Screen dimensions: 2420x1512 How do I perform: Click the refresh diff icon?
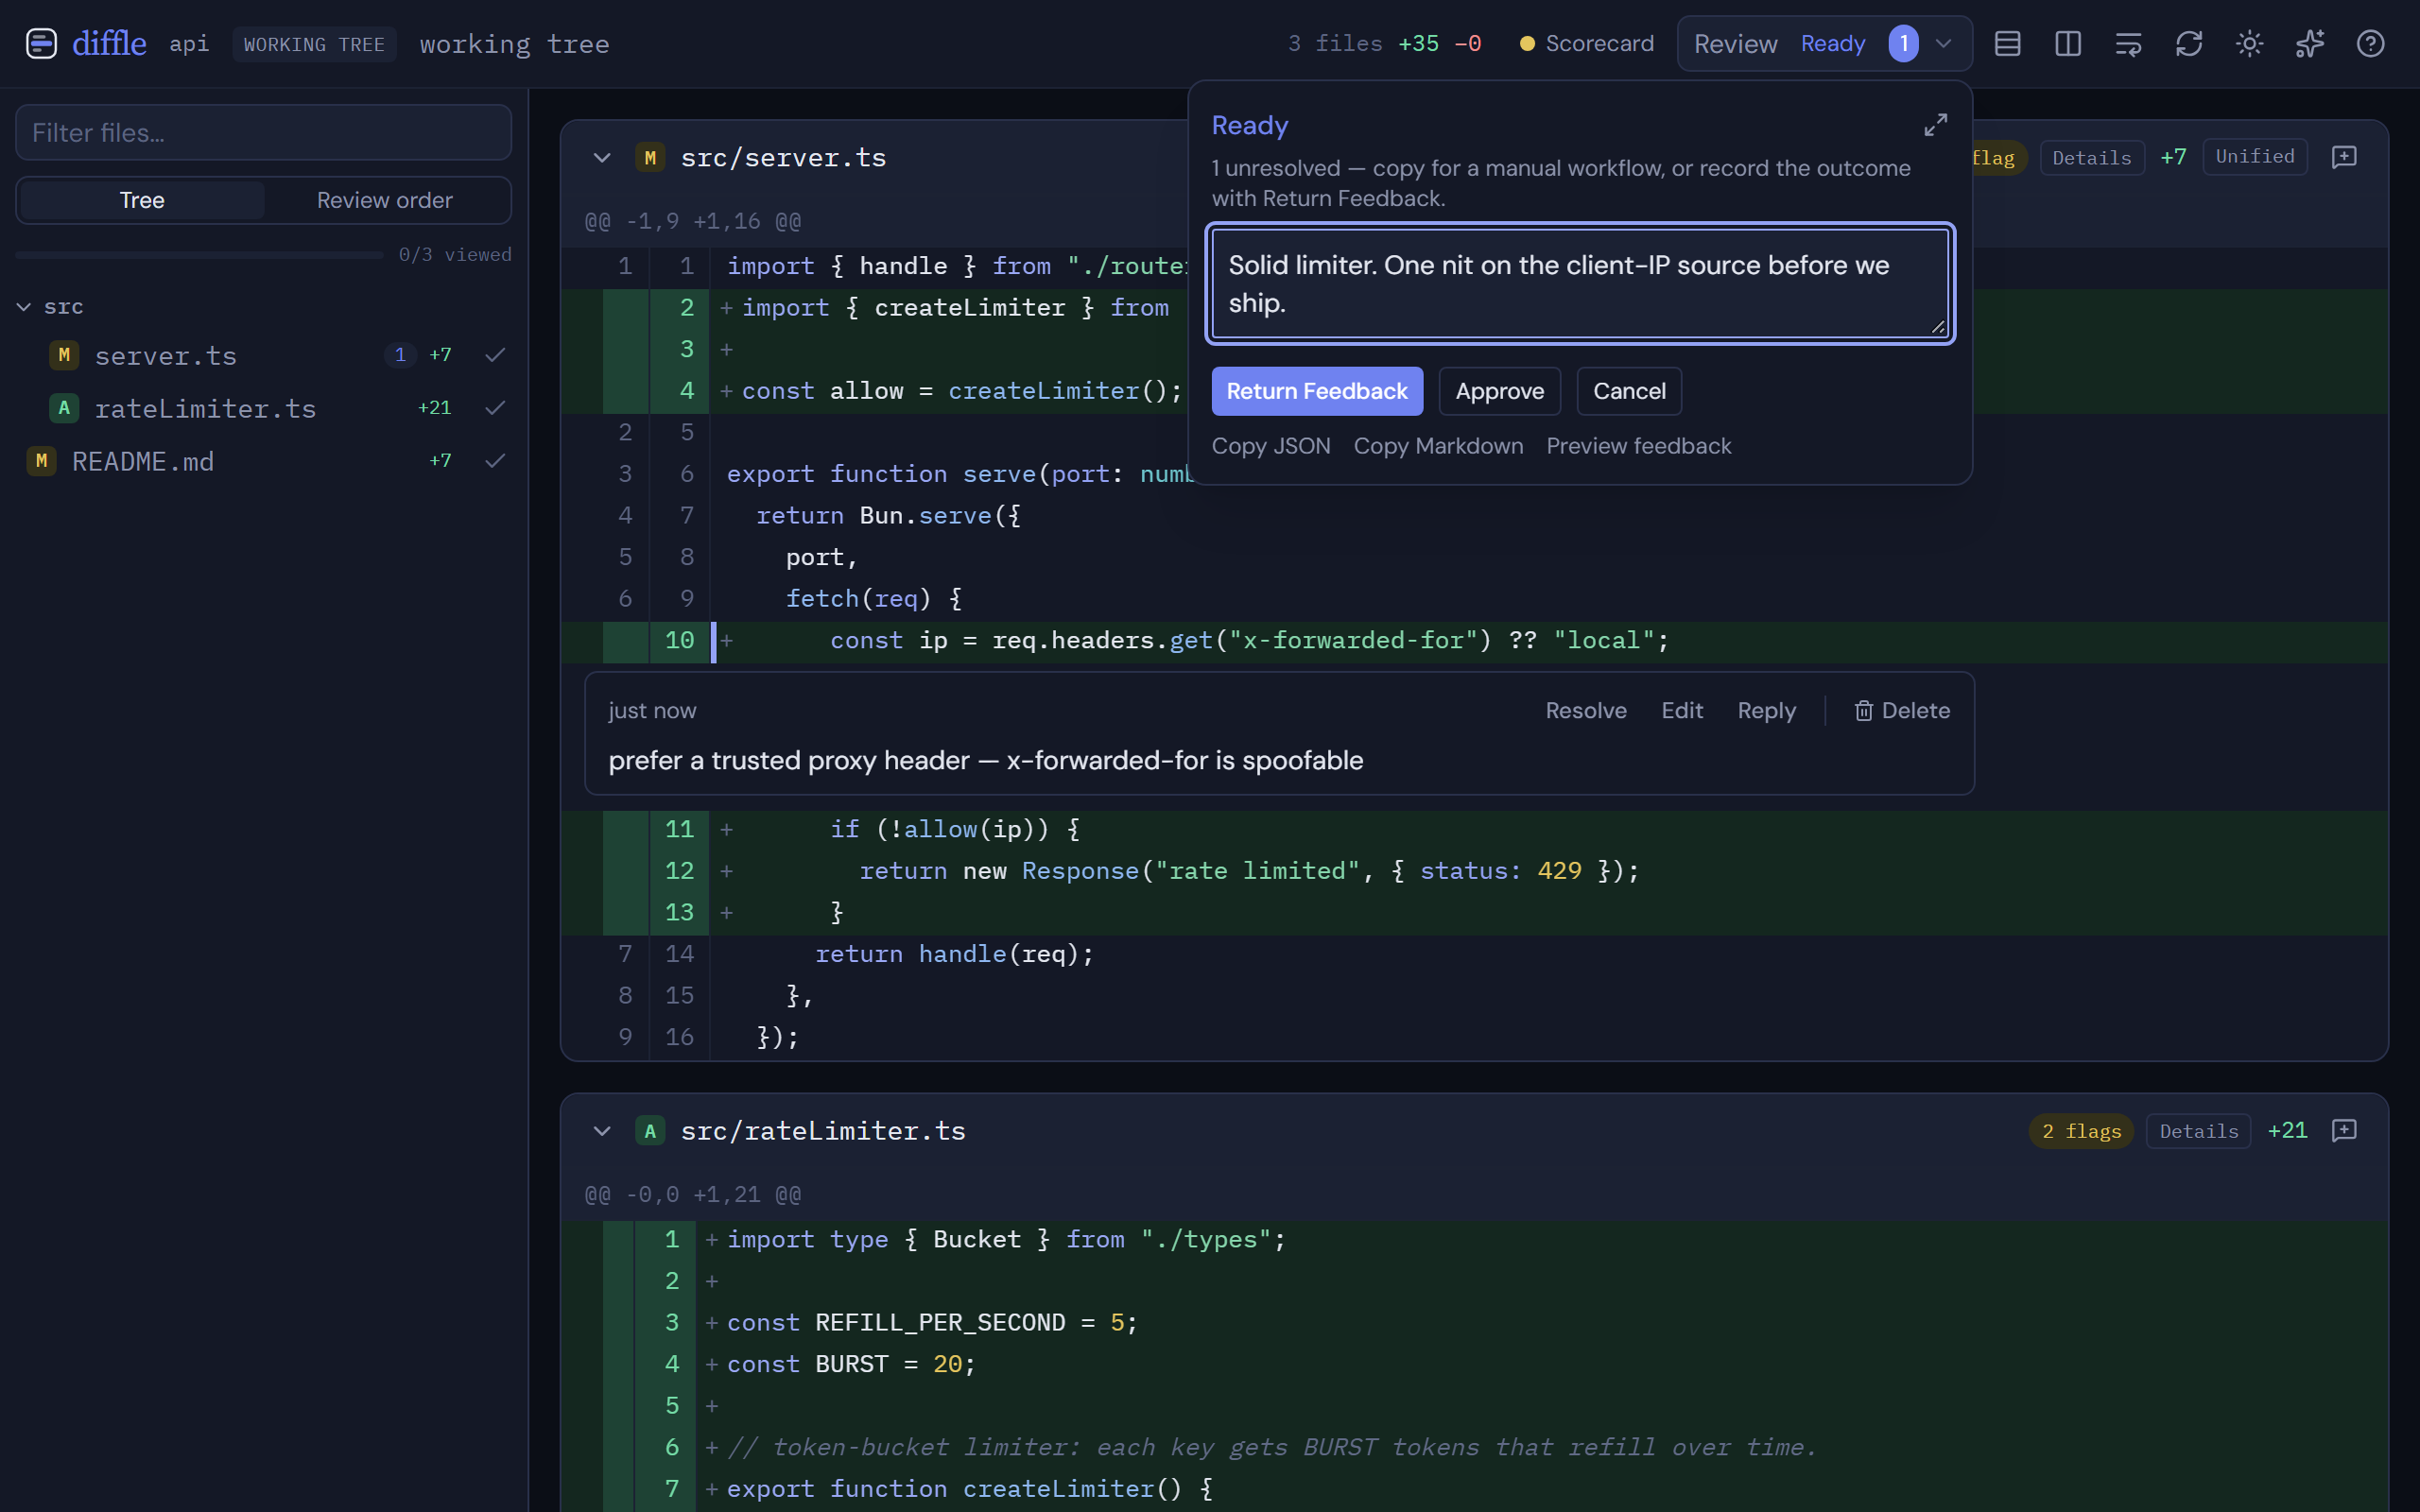click(x=2189, y=44)
